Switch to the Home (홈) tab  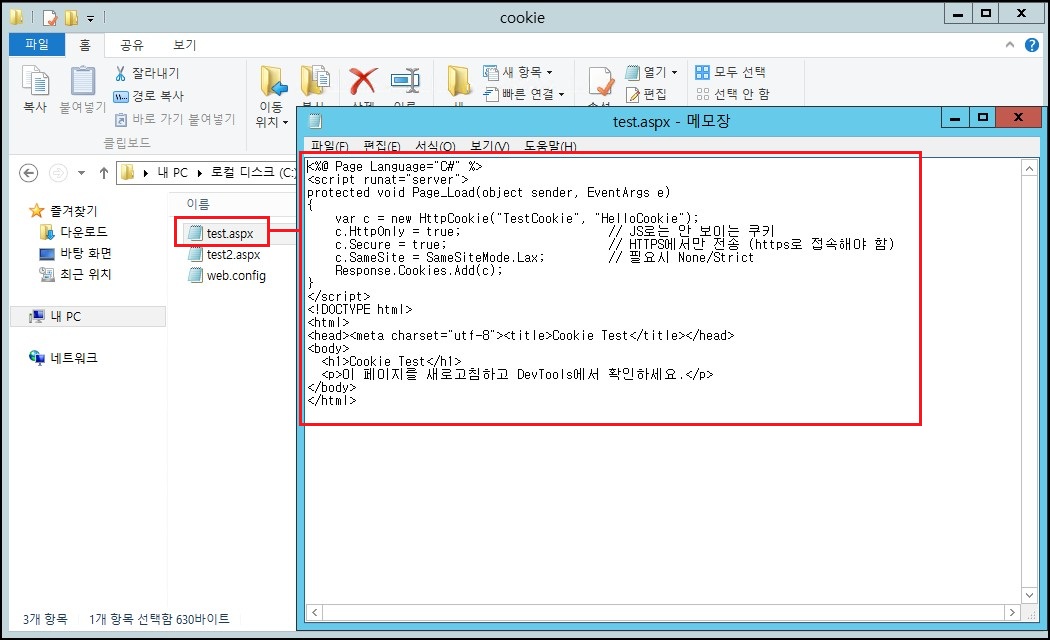(x=84, y=45)
